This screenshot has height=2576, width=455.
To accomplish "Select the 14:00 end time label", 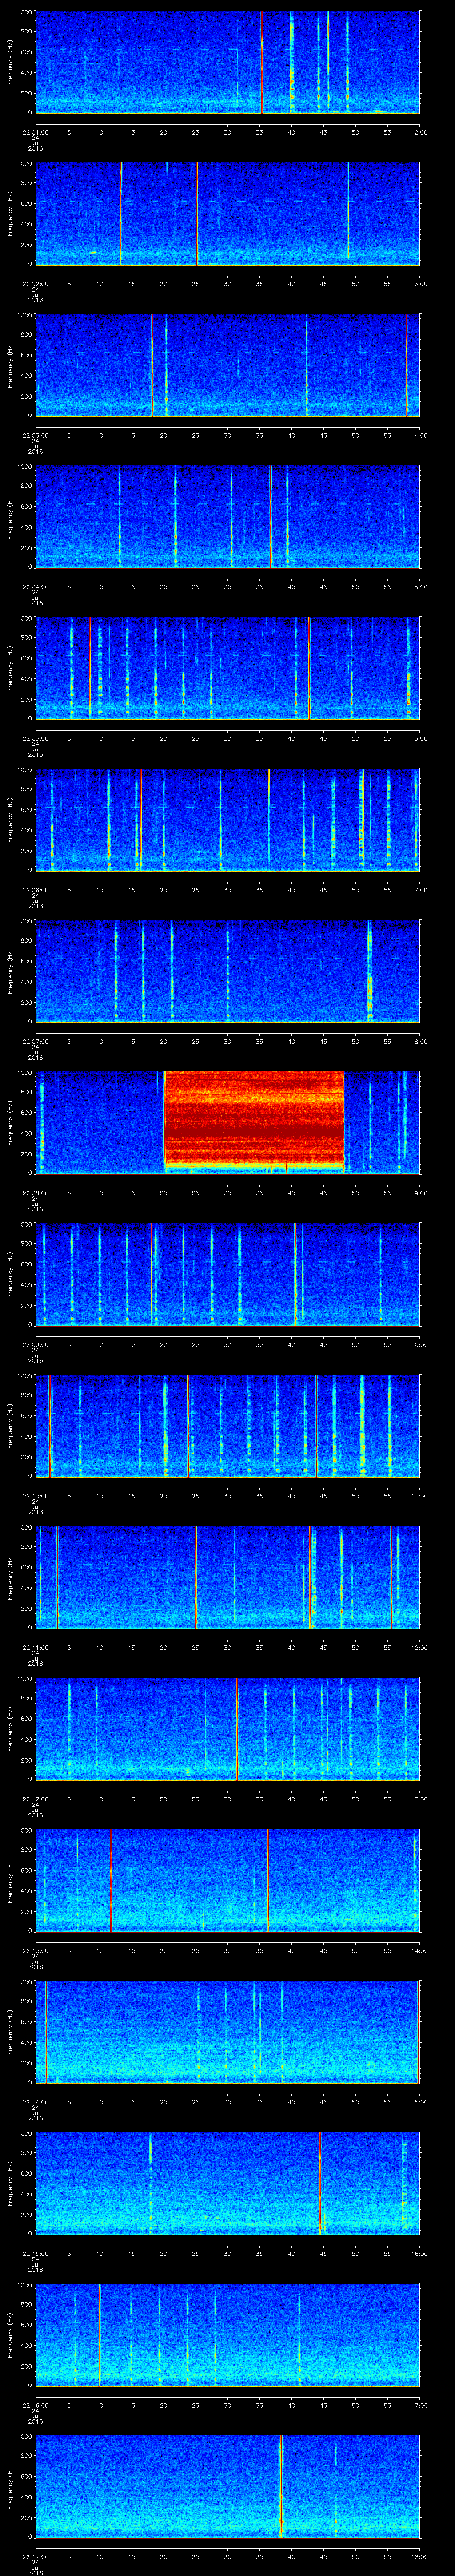I will pyautogui.click(x=419, y=1951).
